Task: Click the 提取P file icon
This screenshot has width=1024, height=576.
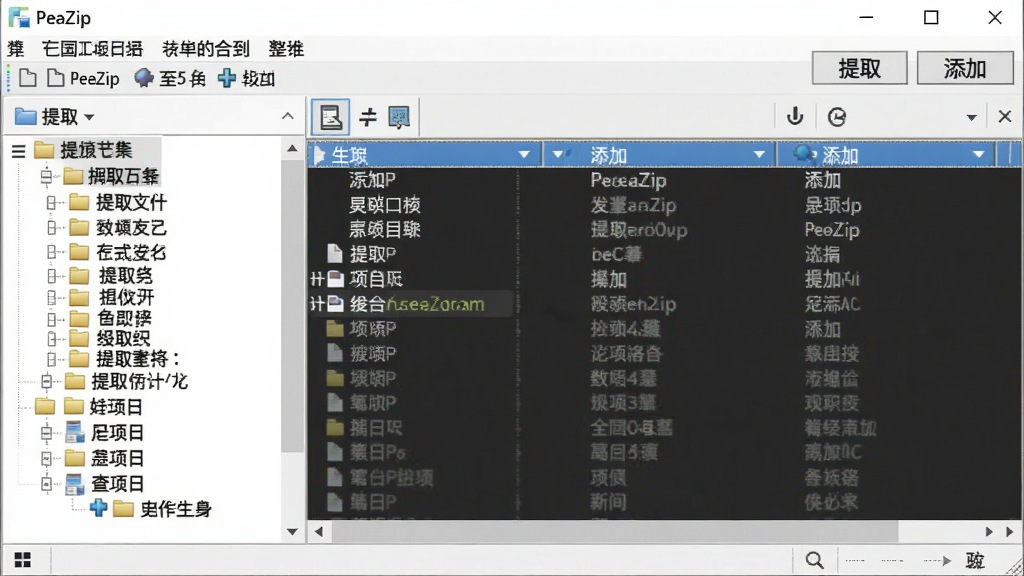Action: click(334, 253)
